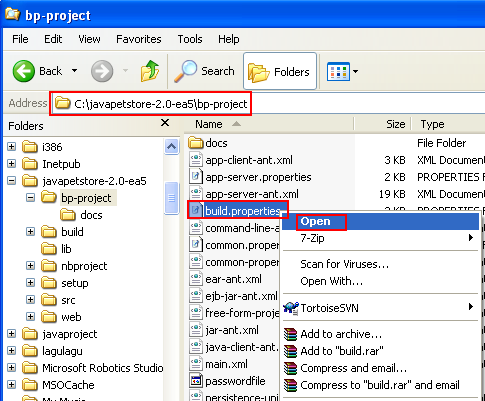
Task: Click the passwordfile file icon
Action: tap(196, 380)
